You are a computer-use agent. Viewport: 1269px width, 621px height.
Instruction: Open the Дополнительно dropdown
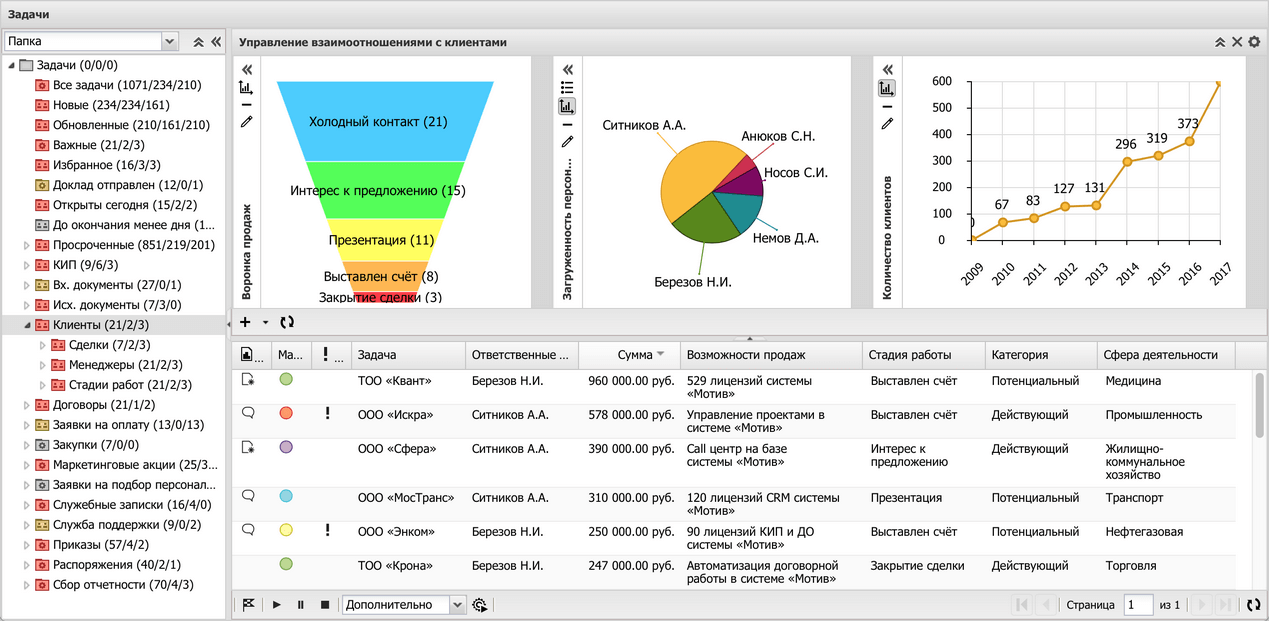coord(457,605)
